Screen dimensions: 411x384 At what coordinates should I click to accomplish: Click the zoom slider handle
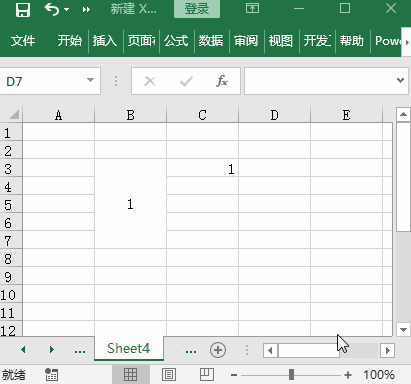pyautogui.click(x=291, y=375)
